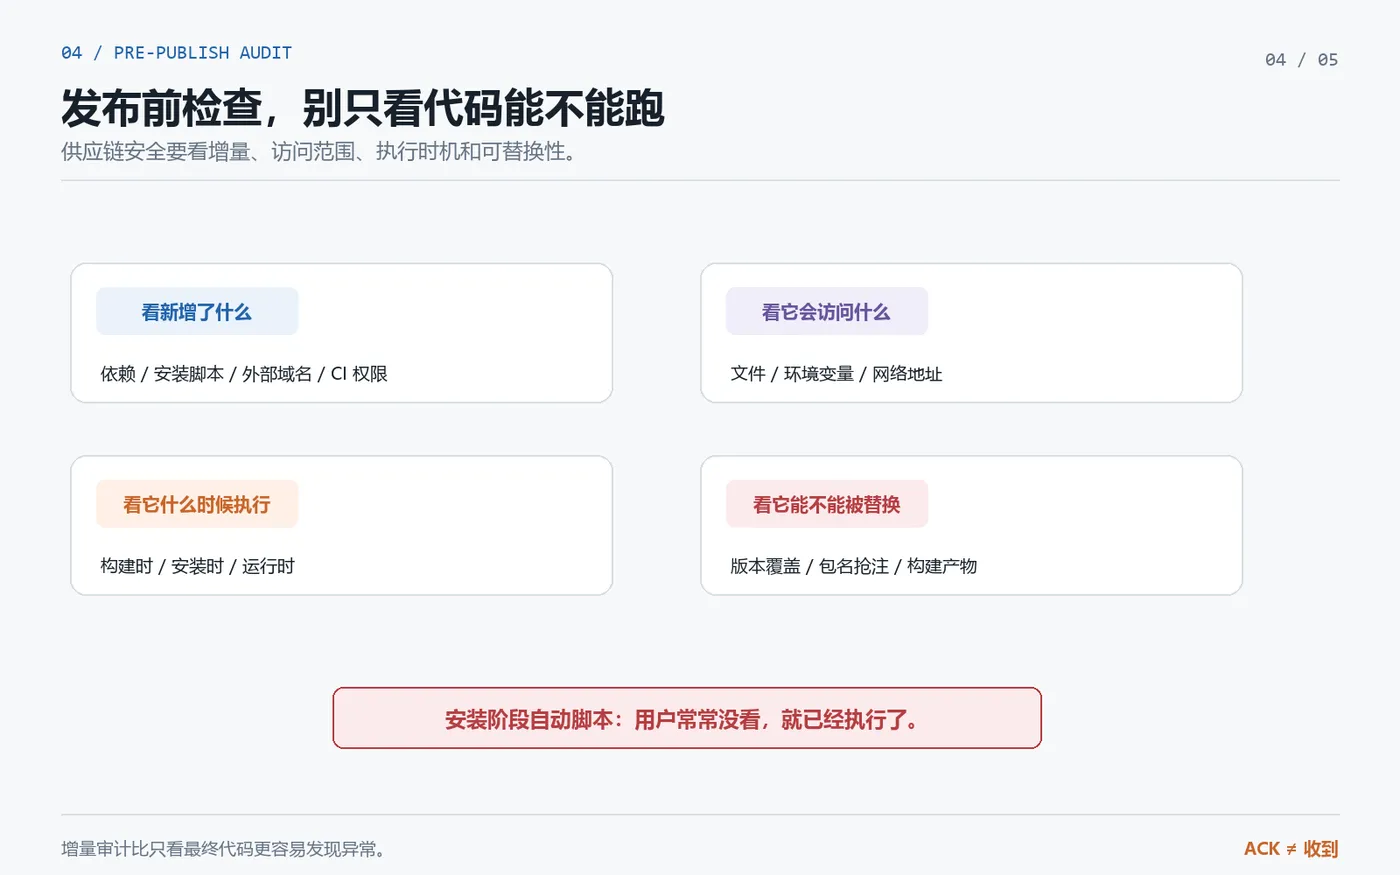Click the text '文件 / 环境变量 / 网络地址'
The height and width of the screenshot is (875, 1400).
point(836,374)
